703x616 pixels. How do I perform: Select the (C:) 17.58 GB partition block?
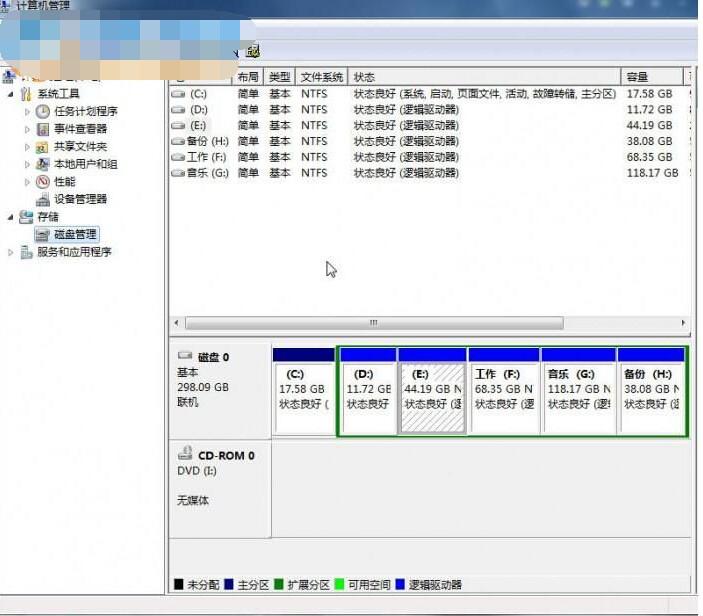304,390
